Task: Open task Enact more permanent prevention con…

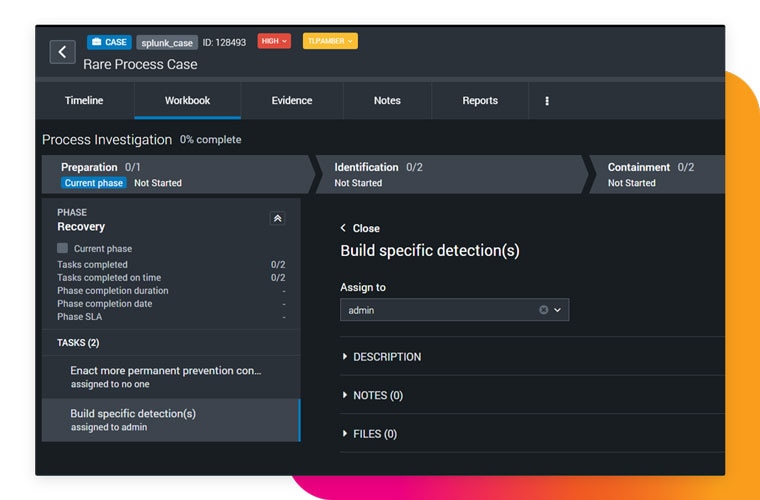Action: pyautogui.click(x=171, y=377)
